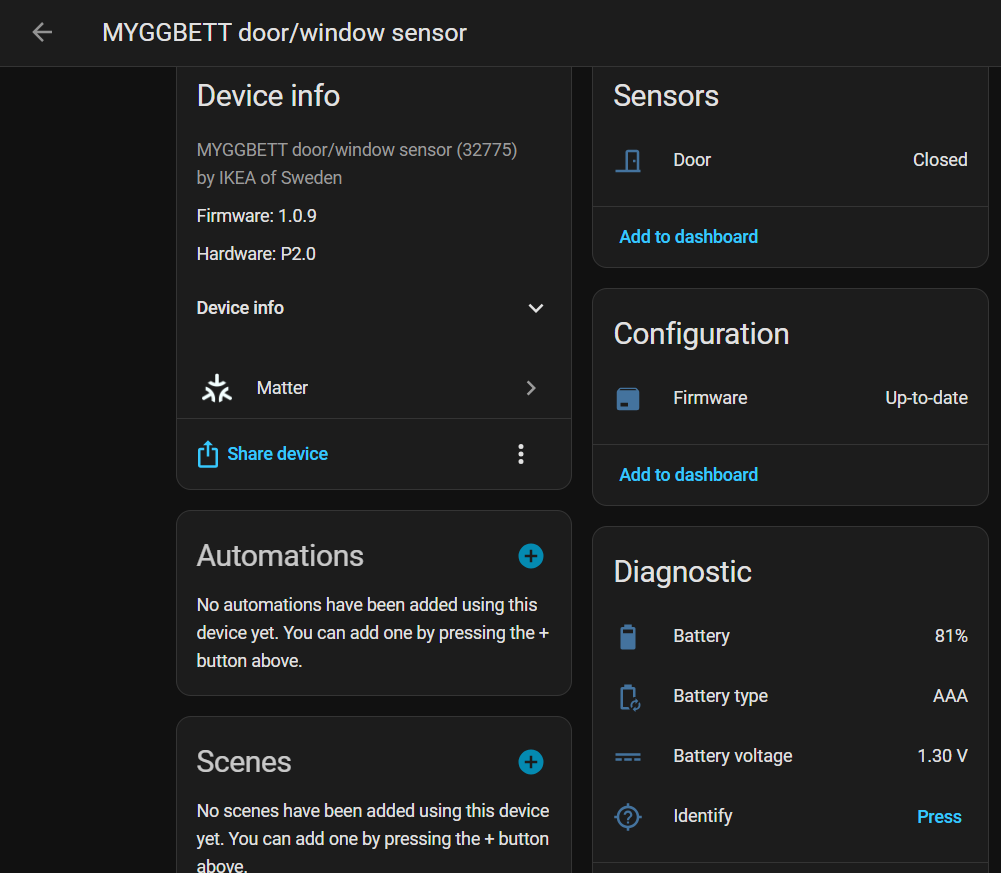Click the Matter label text
This screenshot has height=873, width=1001.
pos(282,388)
